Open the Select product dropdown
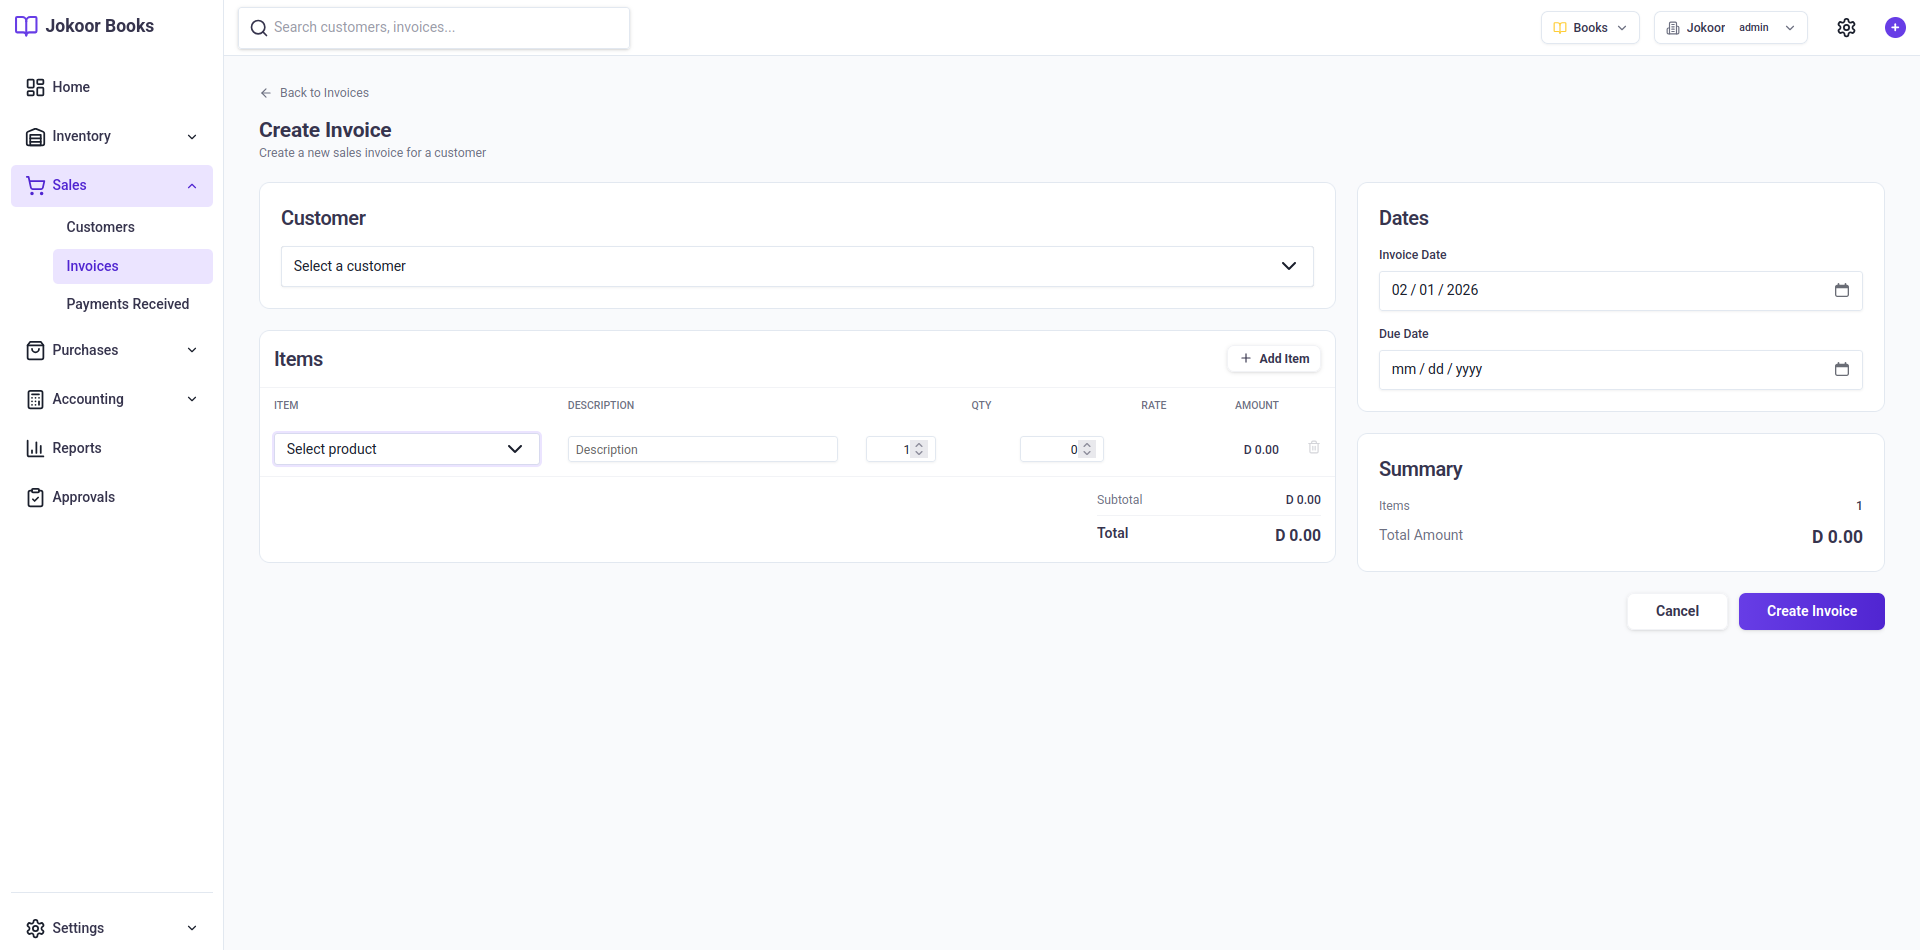 click(406, 449)
